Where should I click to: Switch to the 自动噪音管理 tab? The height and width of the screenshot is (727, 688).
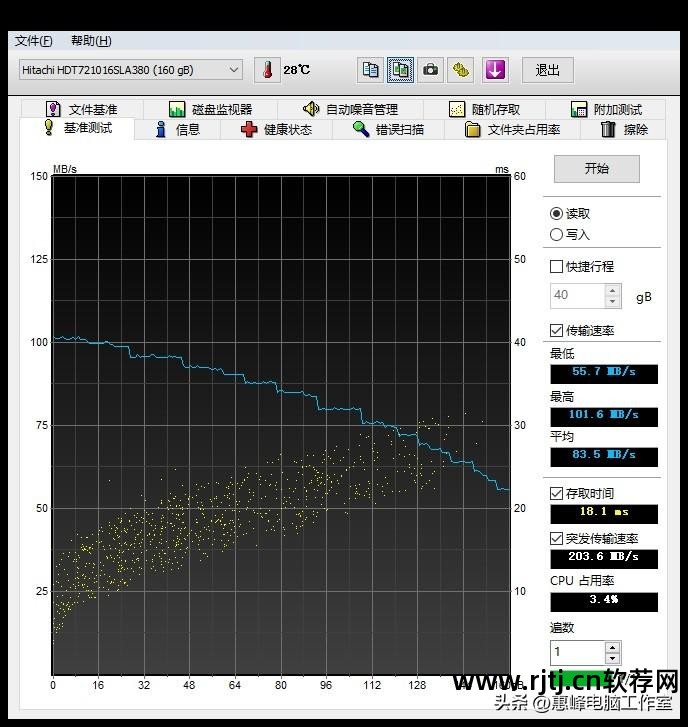pyautogui.click(x=350, y=109)
